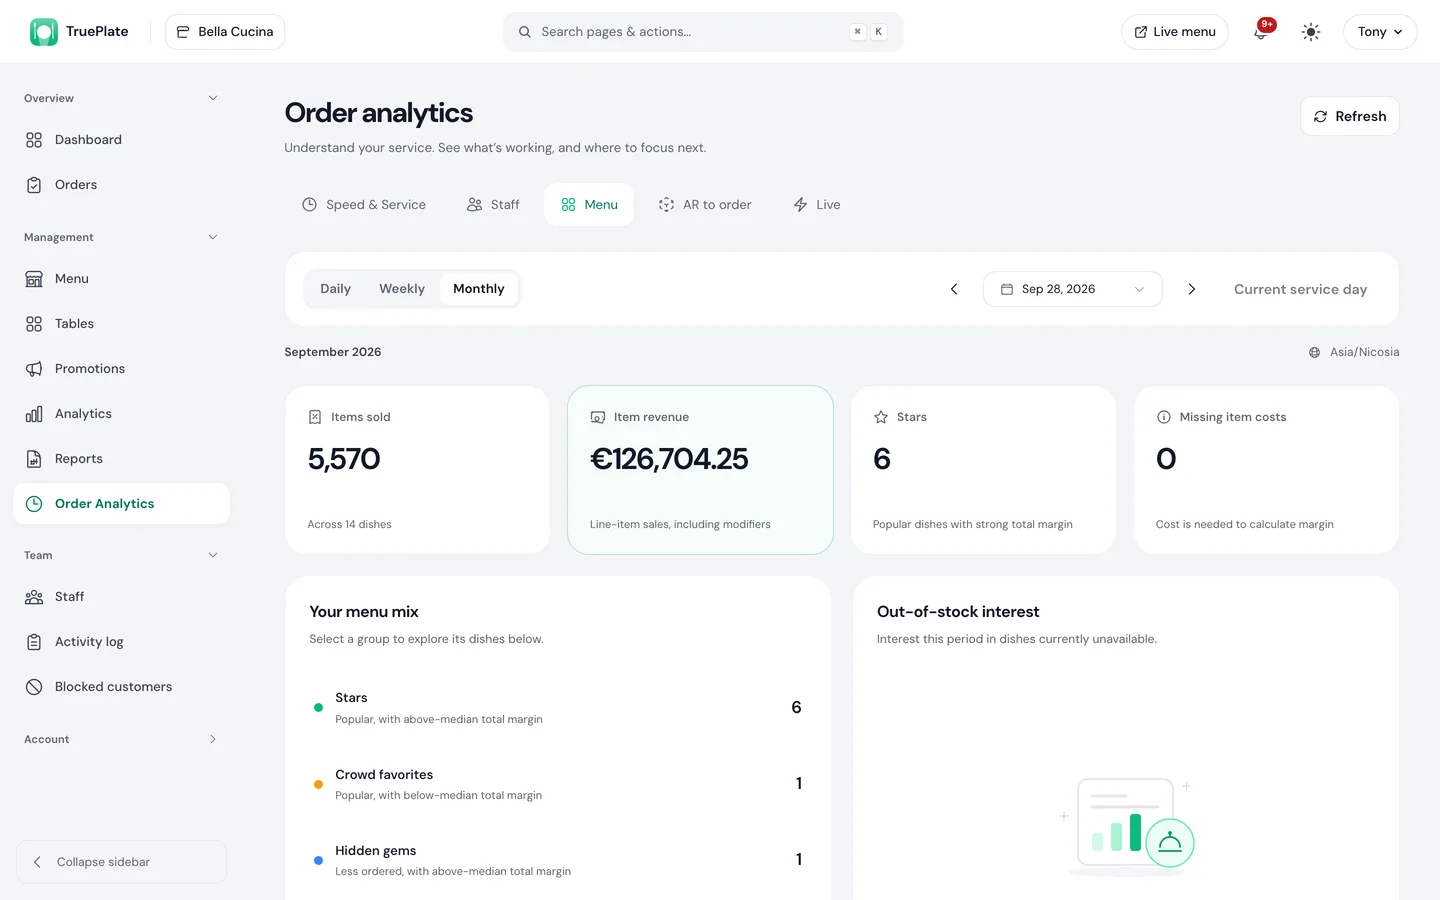1440x900 pixels.
Task: Open the Bella Cucina restaurant switcher
Action: point(225,32)
